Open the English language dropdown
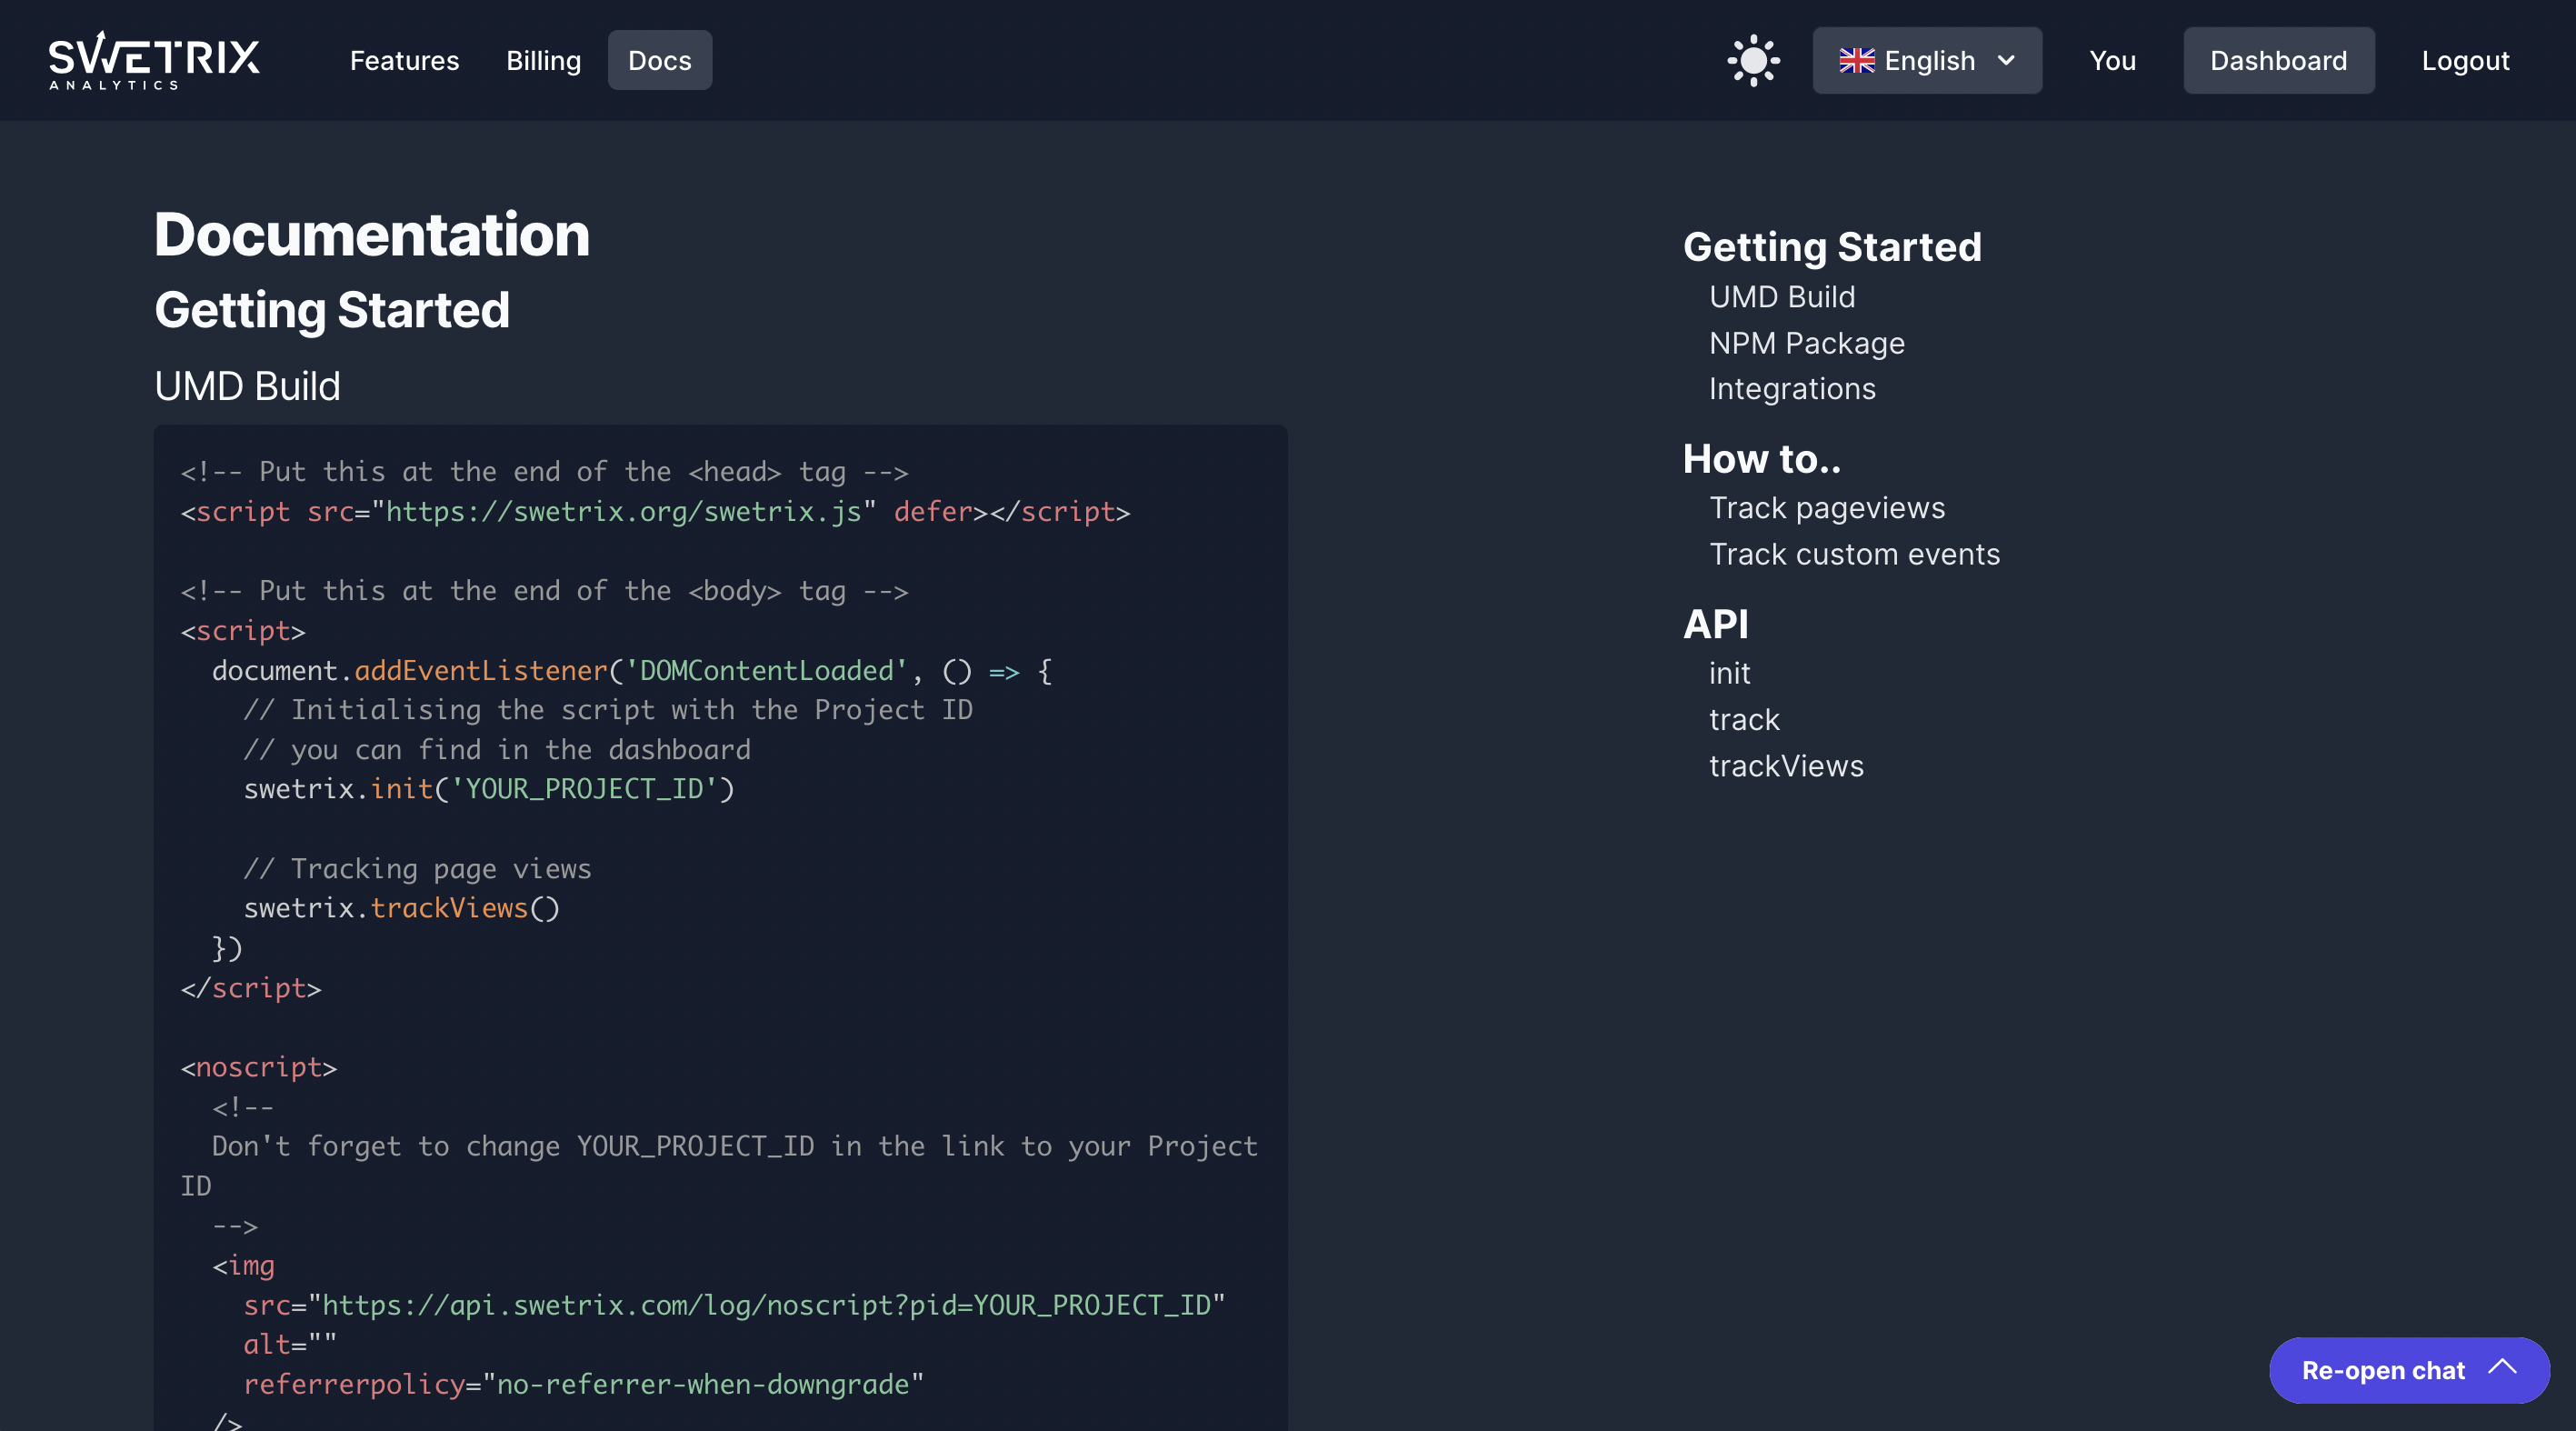This screenshot has width=2576, height=1431. (x=1927, y=61)
